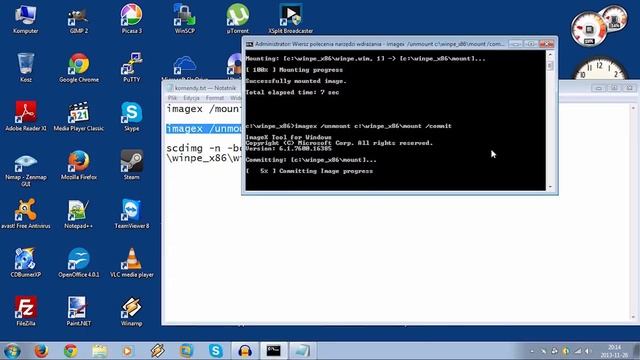The height and width of the screenshot is (360, 640).
Task: Click the avast! Free Antivirus desktop icon
Action: tap(26, 214)
